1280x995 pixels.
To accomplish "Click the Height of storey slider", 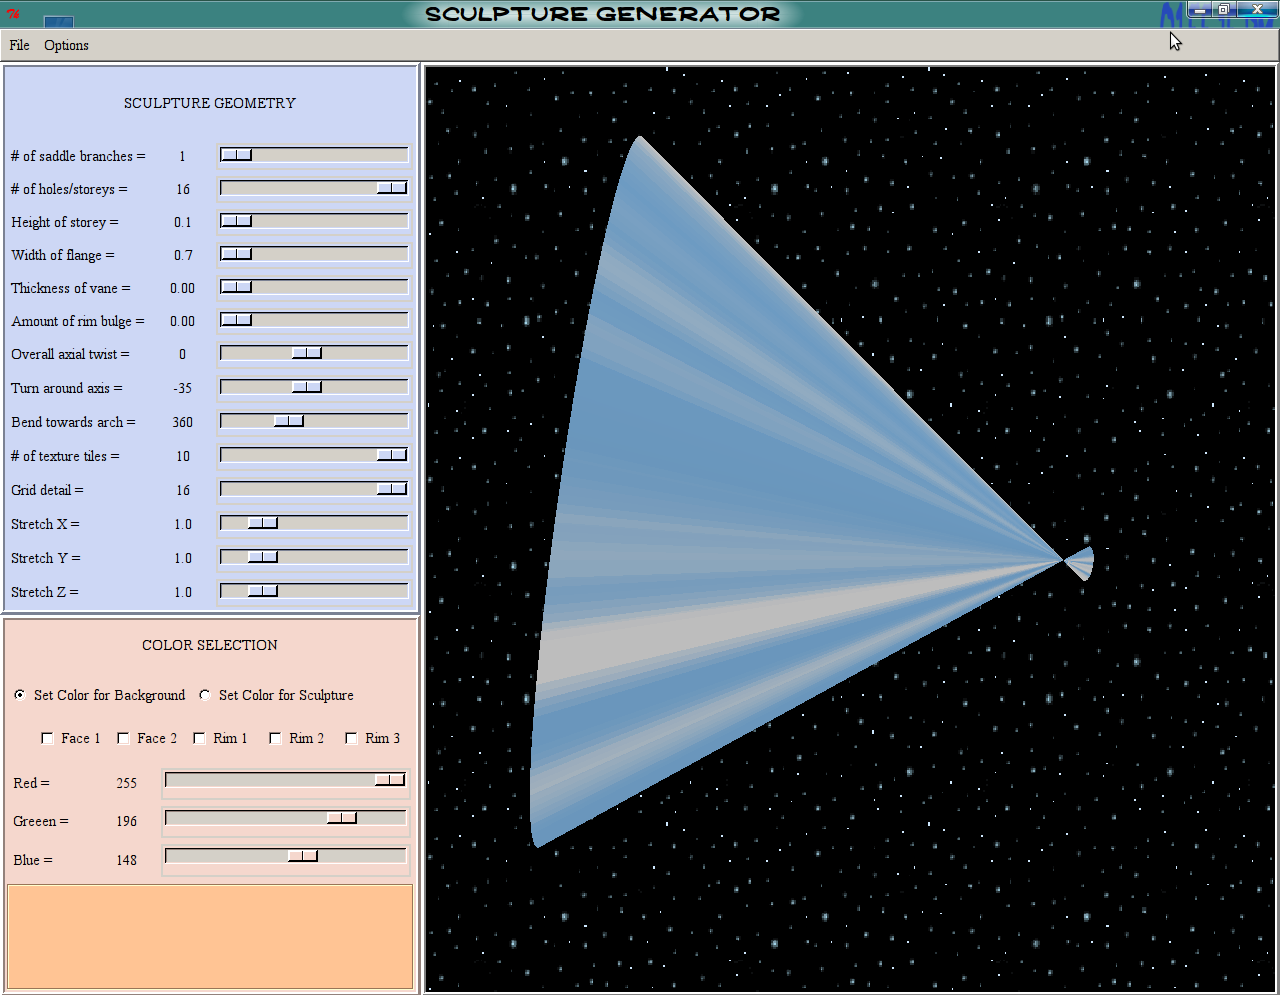I will (x=314, y=221).
